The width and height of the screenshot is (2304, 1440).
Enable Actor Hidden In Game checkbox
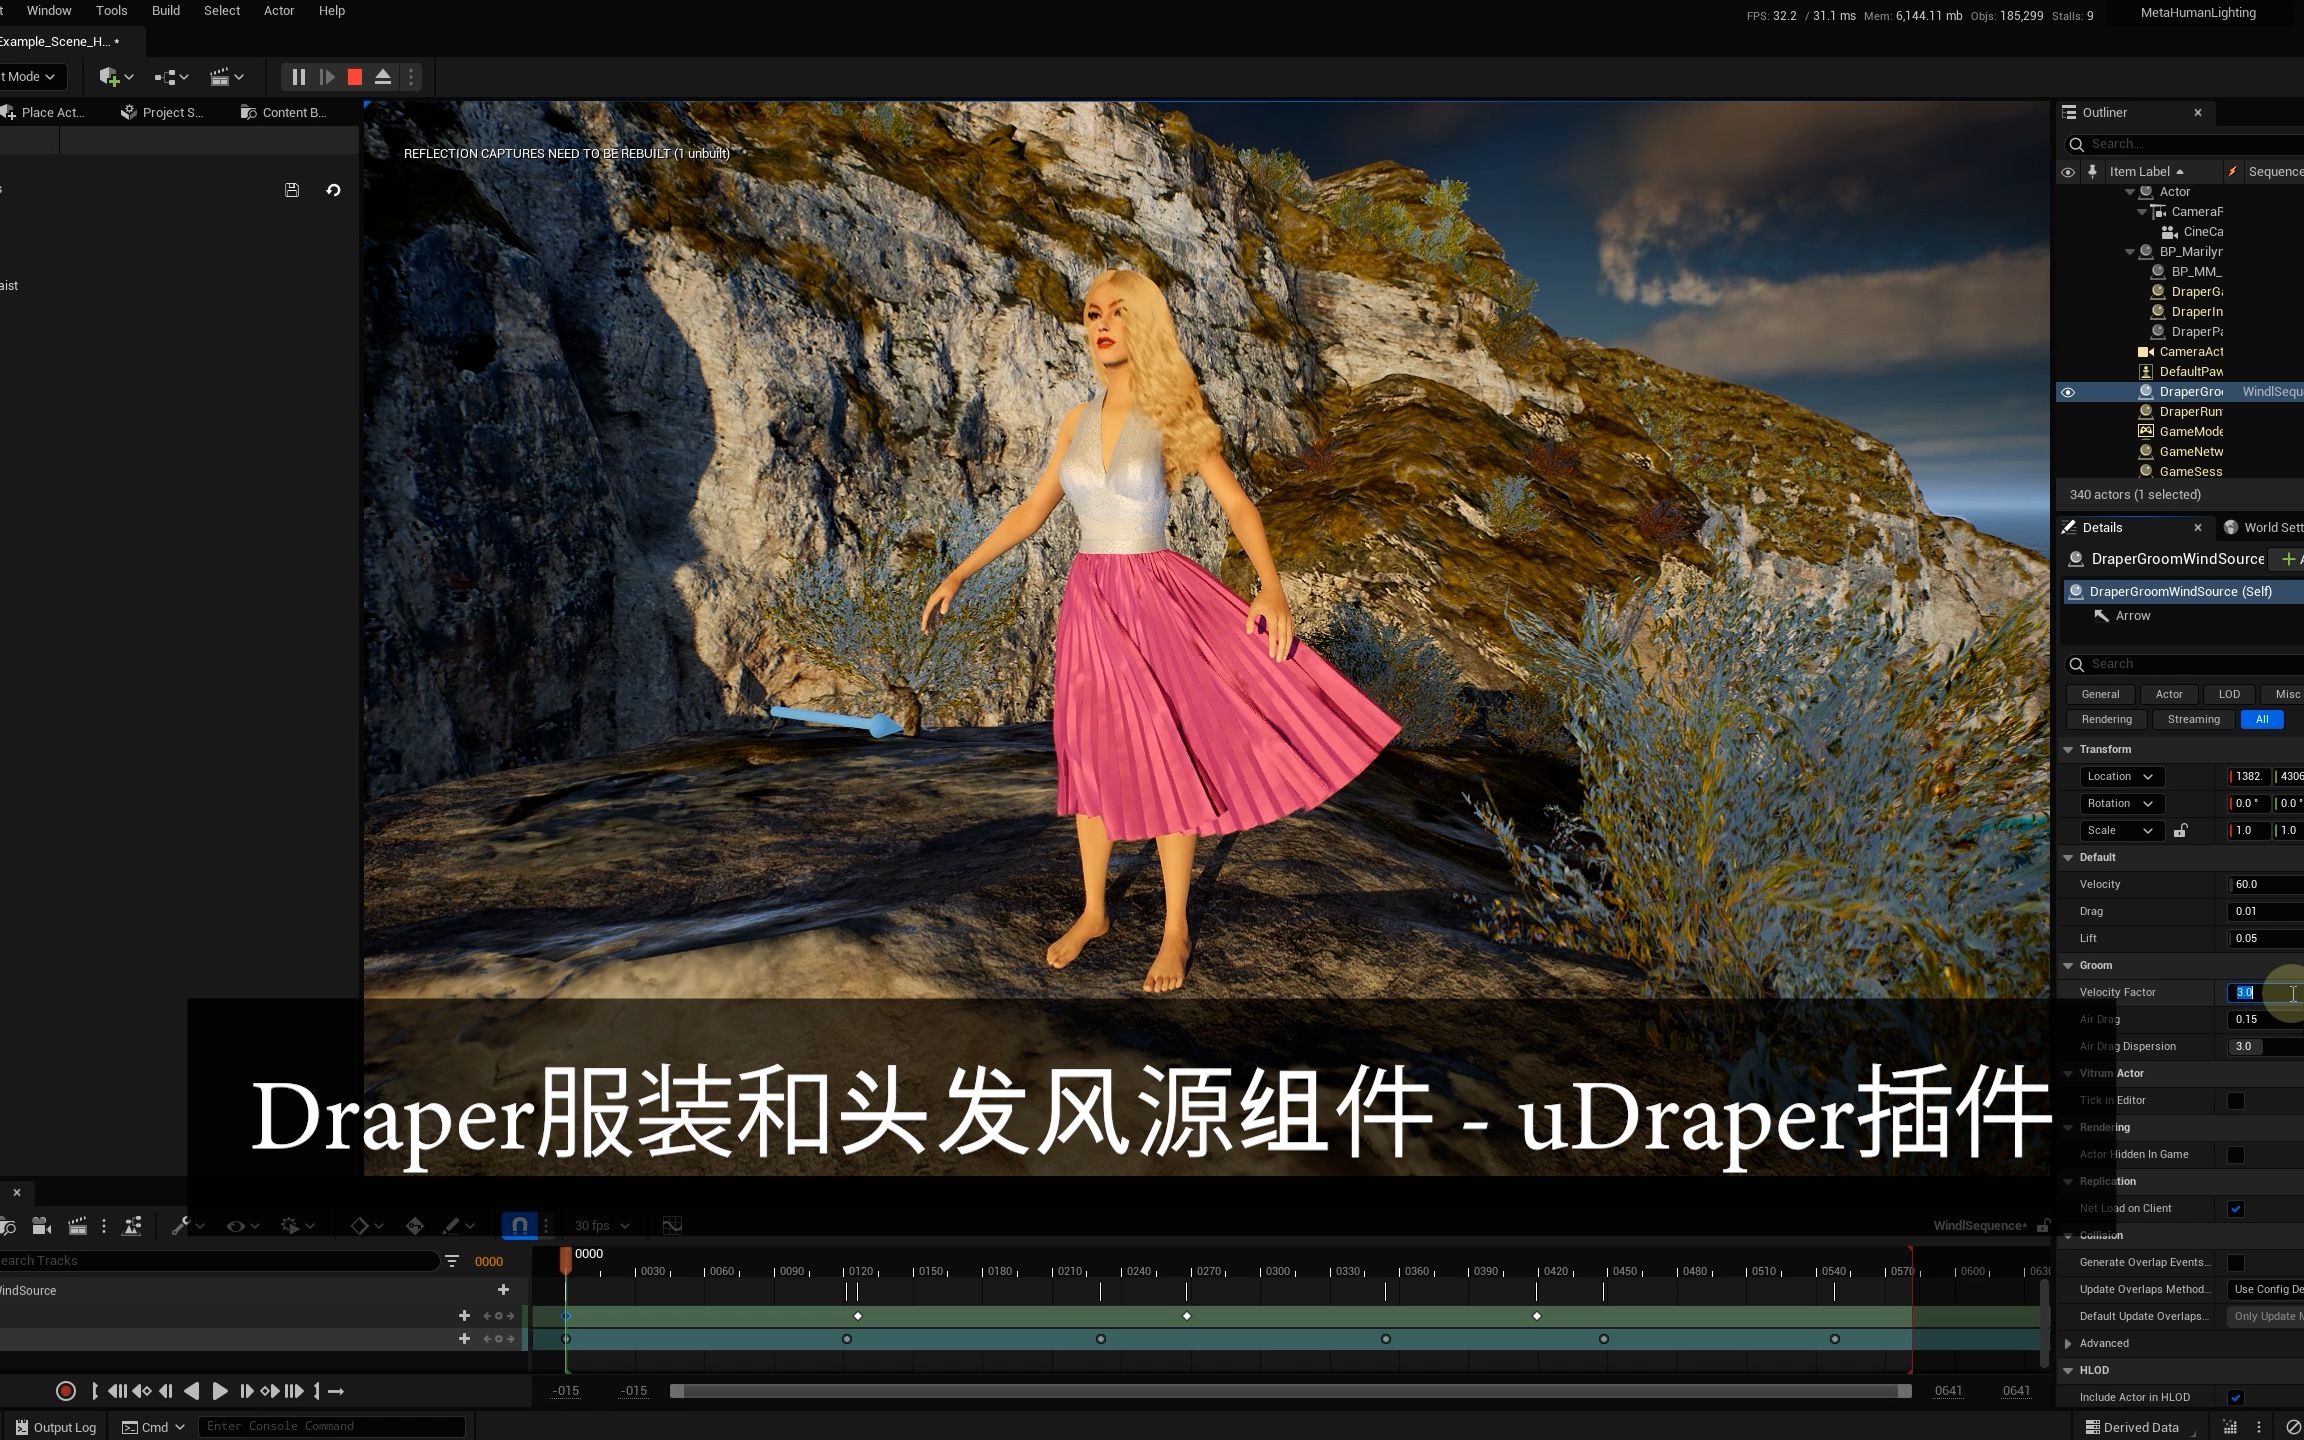pyautogui.click(x=2236, y=1154)
